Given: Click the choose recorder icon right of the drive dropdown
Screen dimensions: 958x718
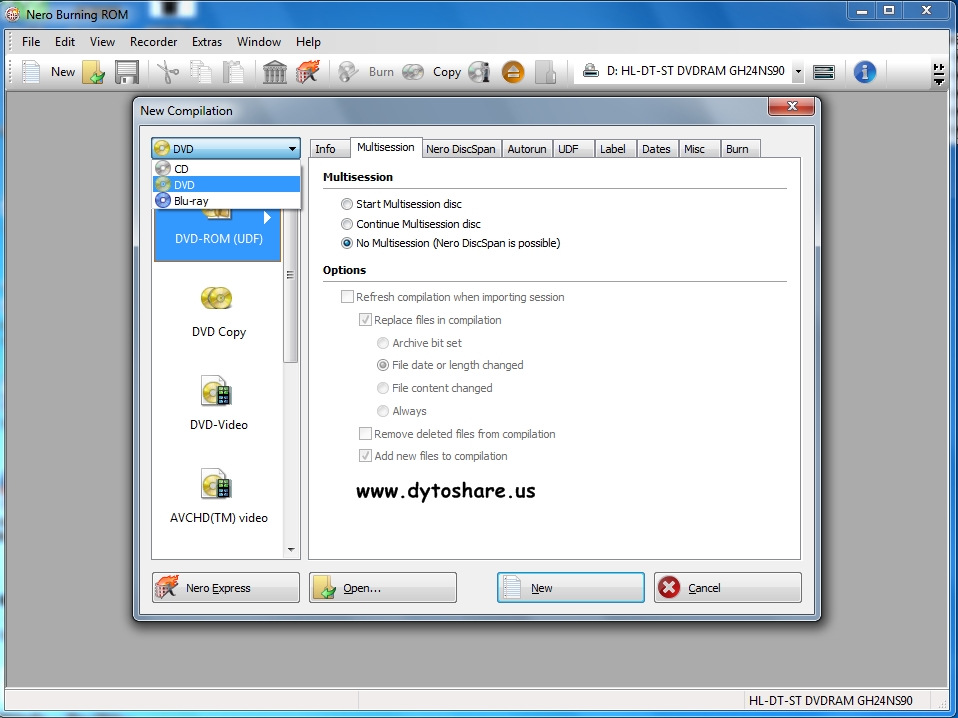Looking at the screenshot, I should pos(824,71).
